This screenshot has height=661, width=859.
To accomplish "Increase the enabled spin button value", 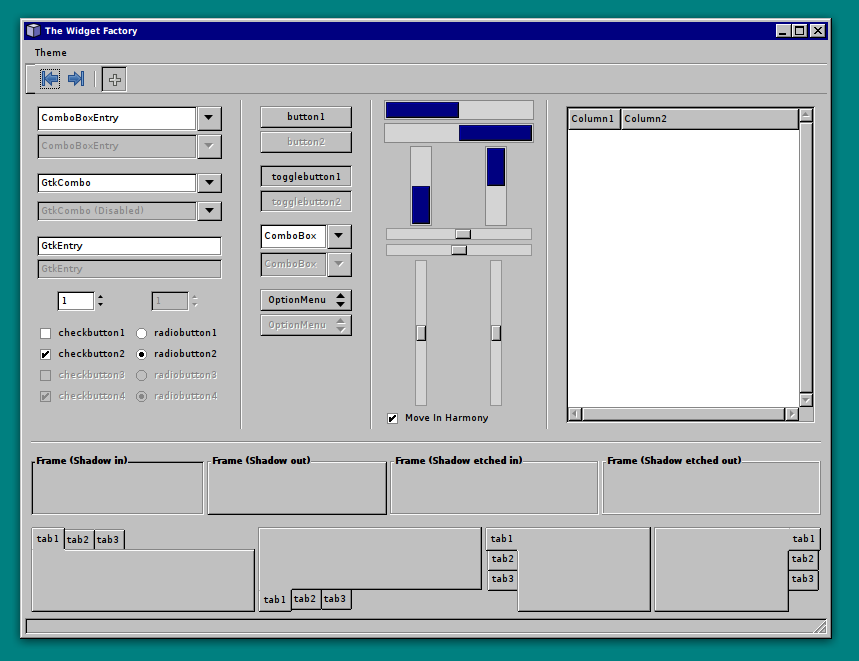I will (x=100, y=297).
